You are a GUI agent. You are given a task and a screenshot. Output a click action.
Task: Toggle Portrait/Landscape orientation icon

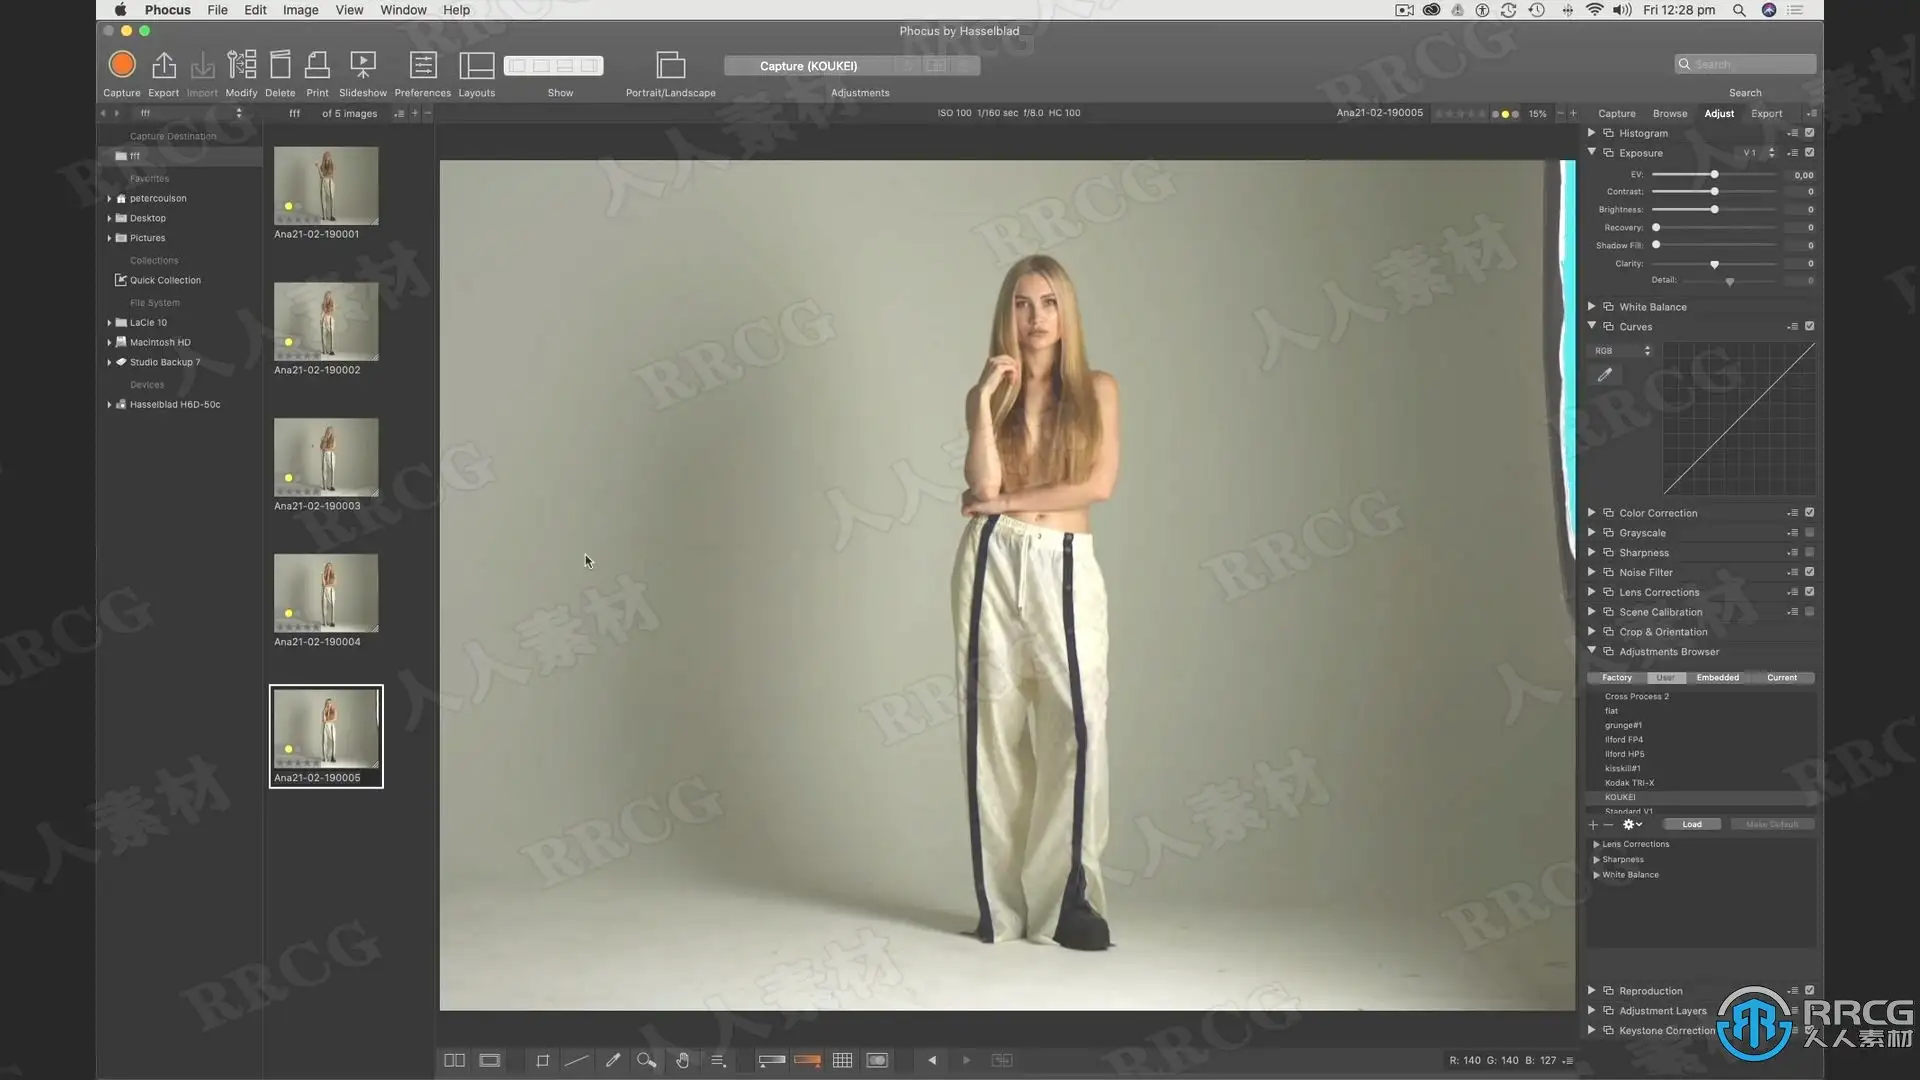670,65
